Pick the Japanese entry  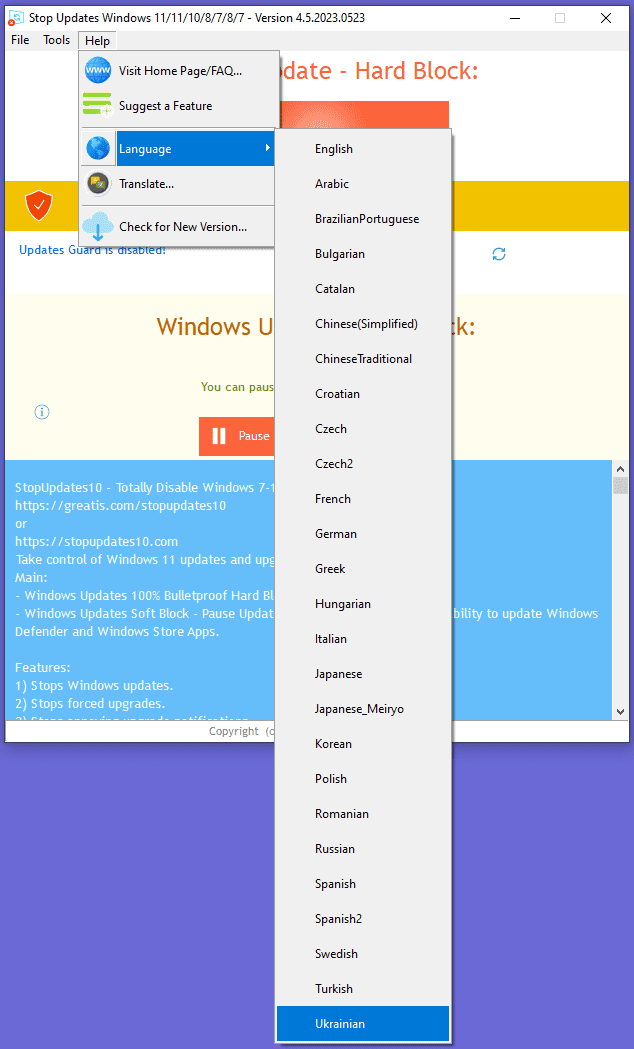(363, 674)
